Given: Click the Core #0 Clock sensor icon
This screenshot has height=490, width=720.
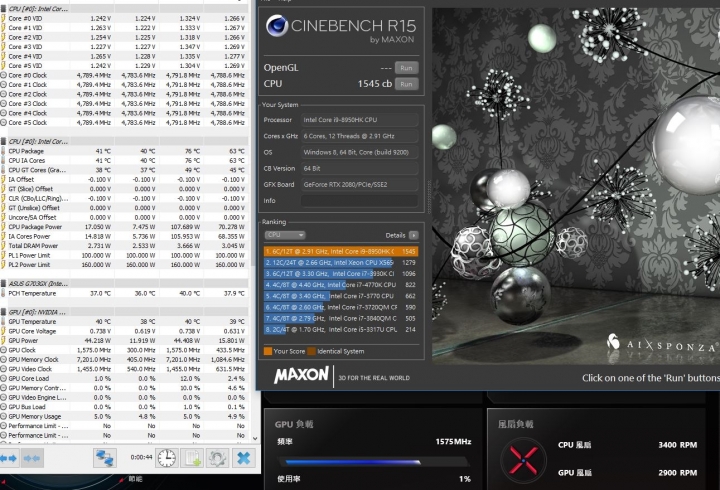Looking at the screenshot, I should [4, 75].
